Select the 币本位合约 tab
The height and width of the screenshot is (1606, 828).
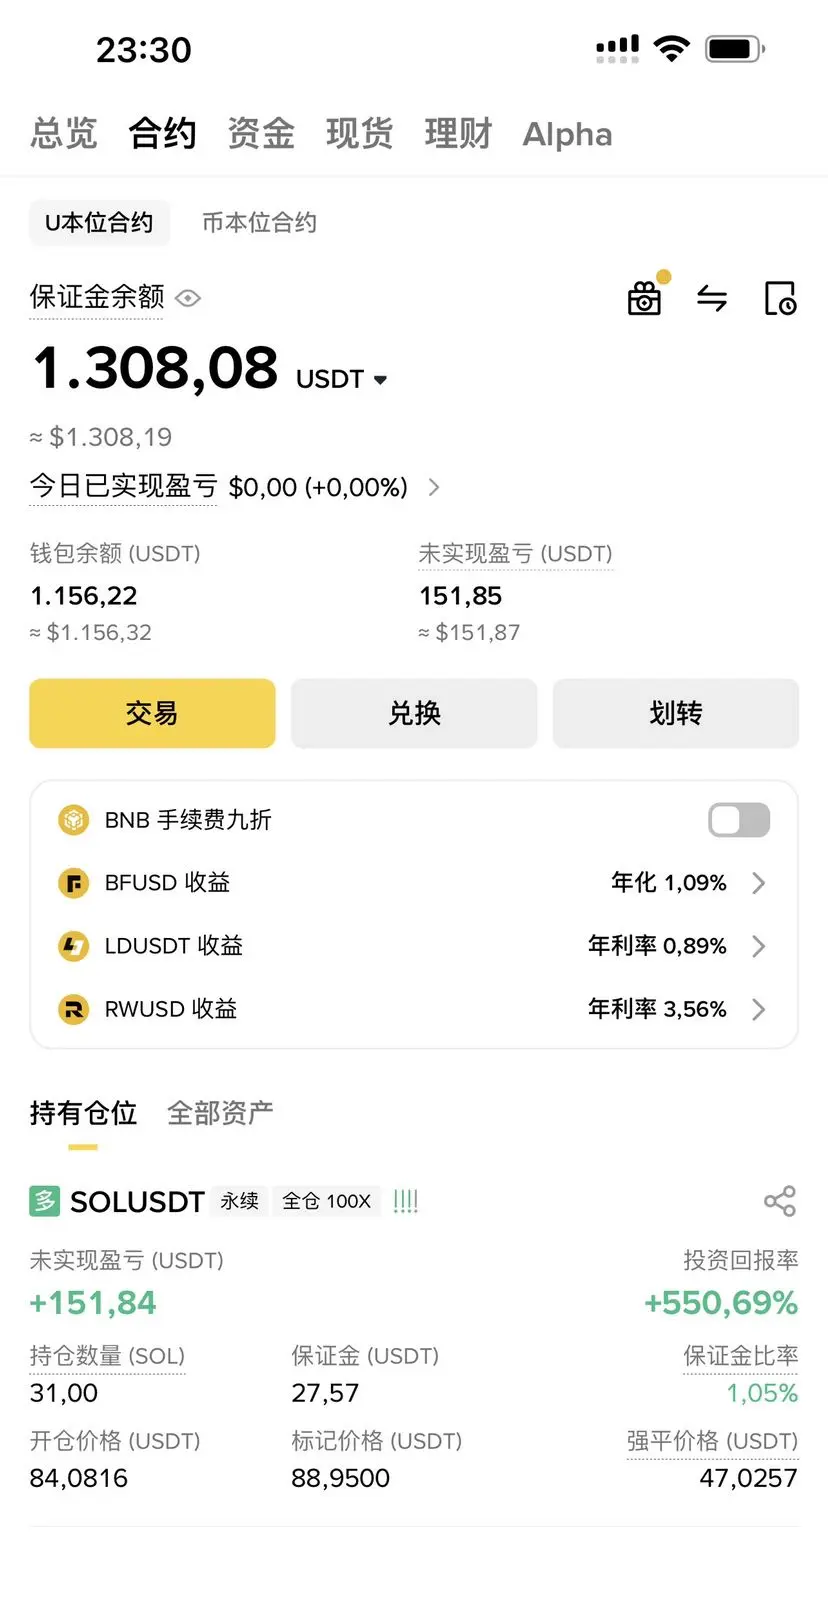259,222
